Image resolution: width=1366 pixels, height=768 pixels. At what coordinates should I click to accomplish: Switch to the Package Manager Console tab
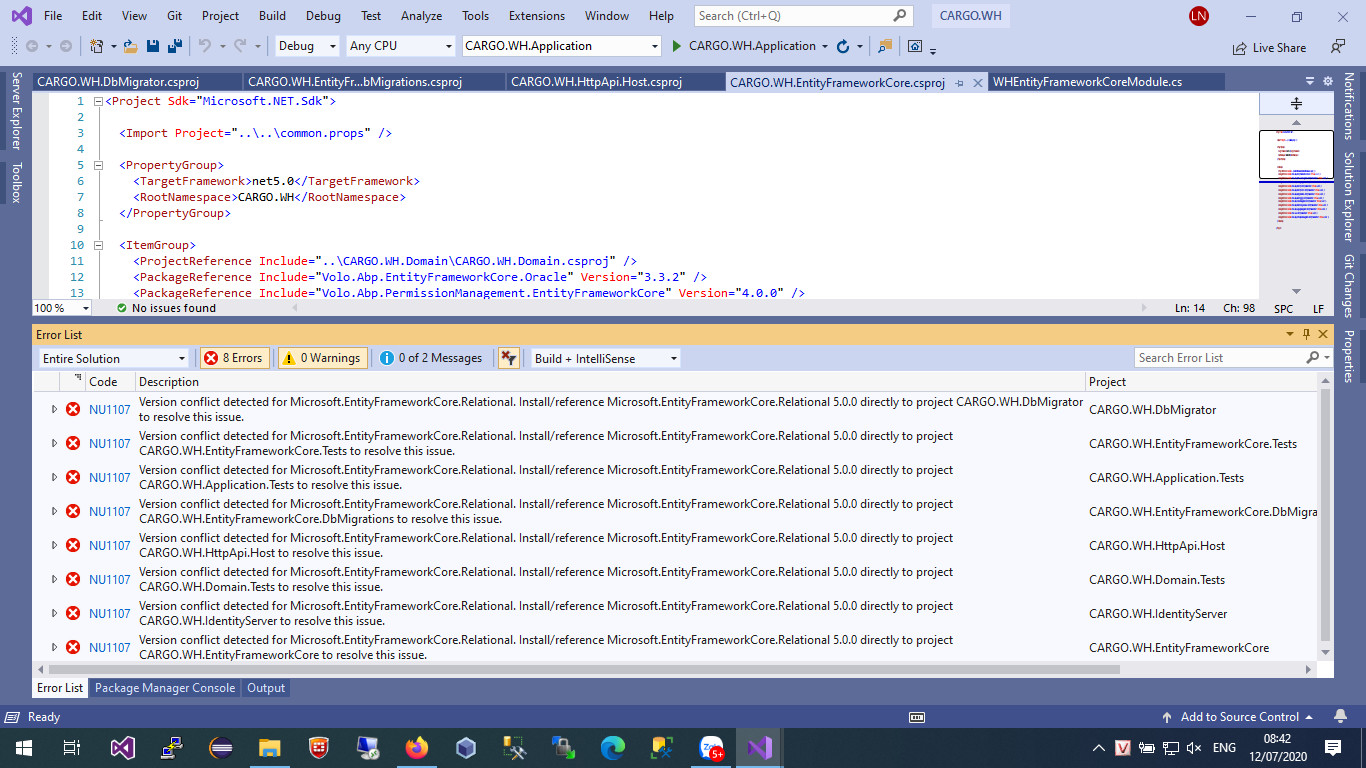coord(165,688)
